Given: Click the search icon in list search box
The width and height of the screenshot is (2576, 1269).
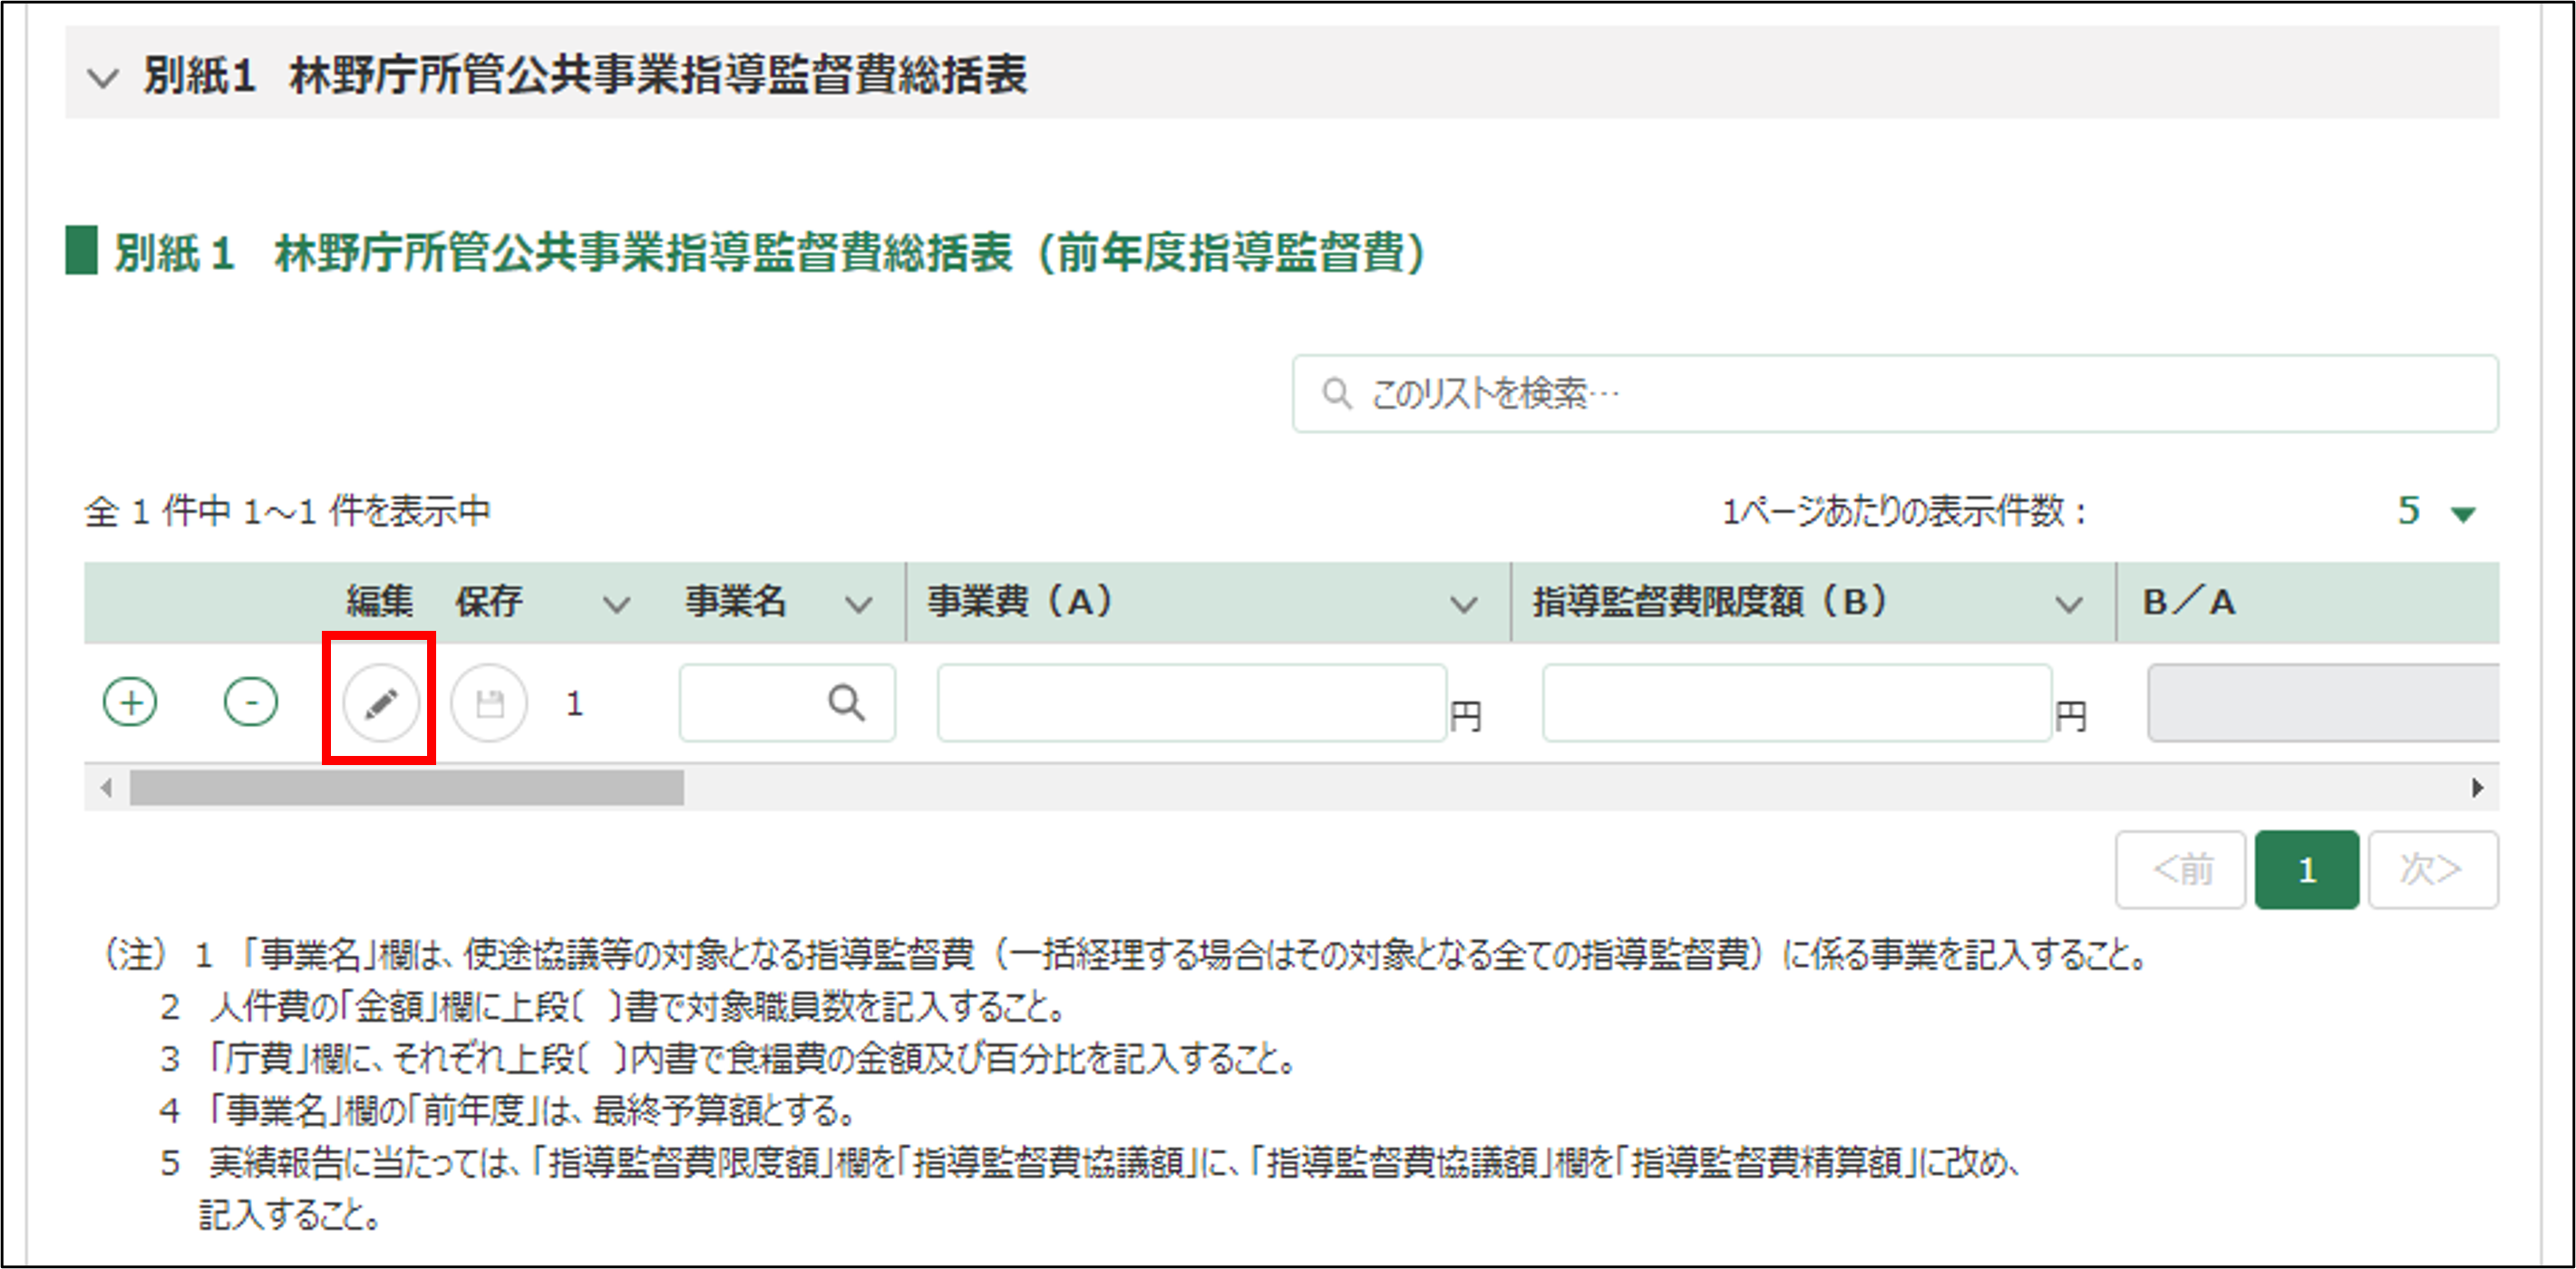Looking at the screenshot, I should (1336, 393).
